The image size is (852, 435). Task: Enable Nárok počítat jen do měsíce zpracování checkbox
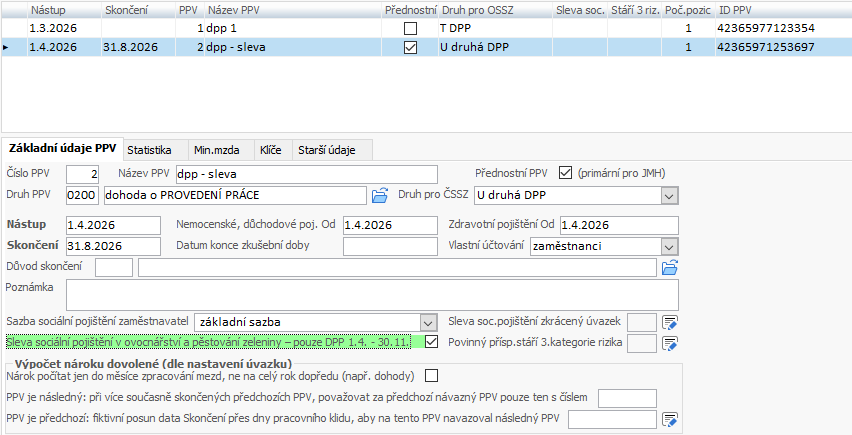[431, 376]
